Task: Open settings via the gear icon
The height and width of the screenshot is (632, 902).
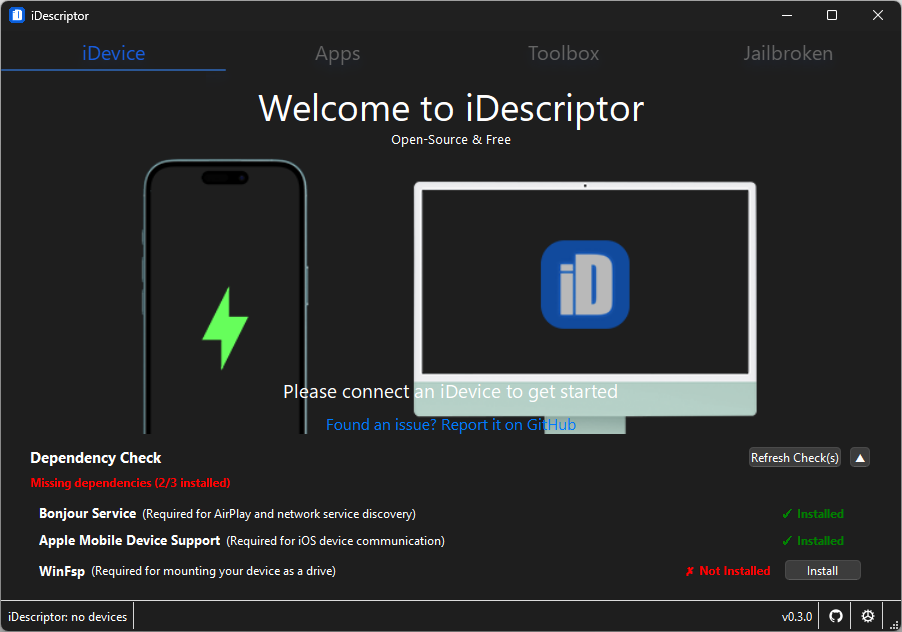Action: [867, 616]
